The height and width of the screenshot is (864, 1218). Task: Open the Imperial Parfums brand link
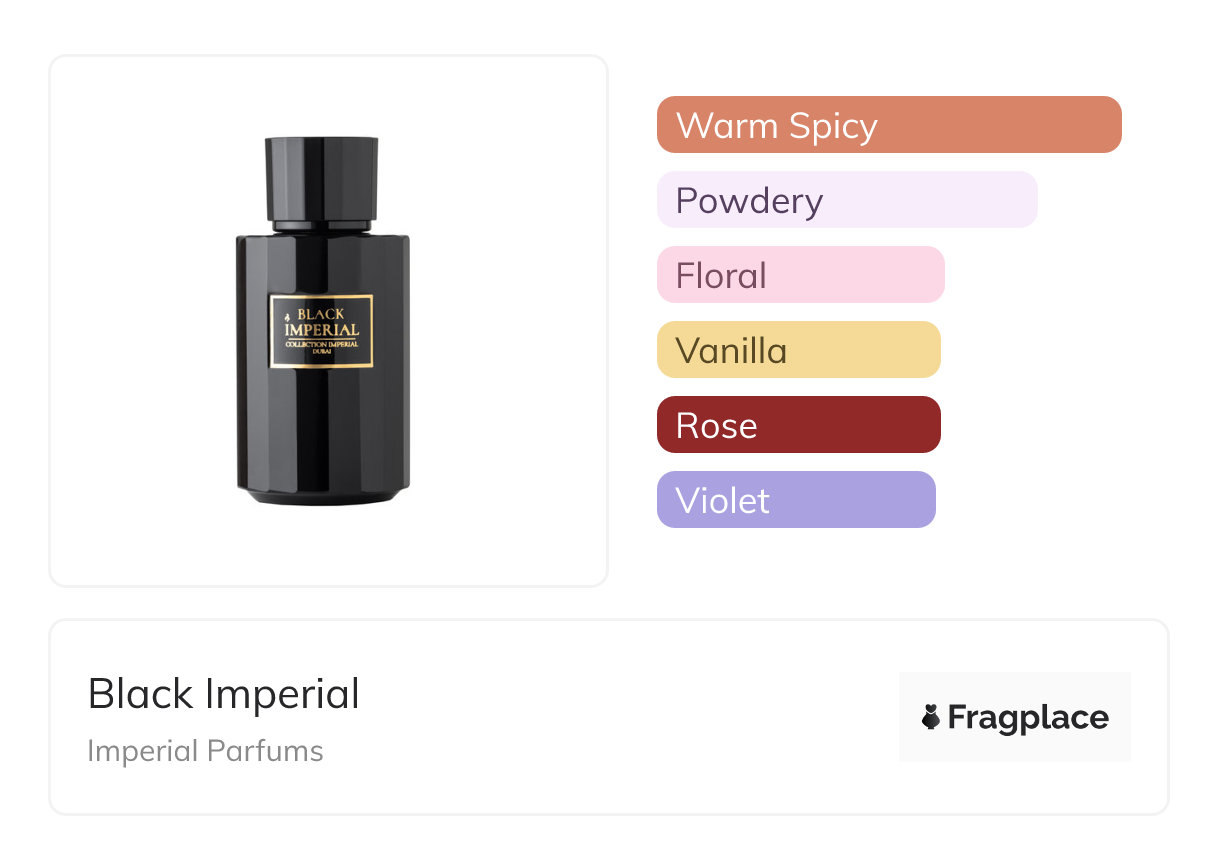pyautogui.click(x=205, y=751)
